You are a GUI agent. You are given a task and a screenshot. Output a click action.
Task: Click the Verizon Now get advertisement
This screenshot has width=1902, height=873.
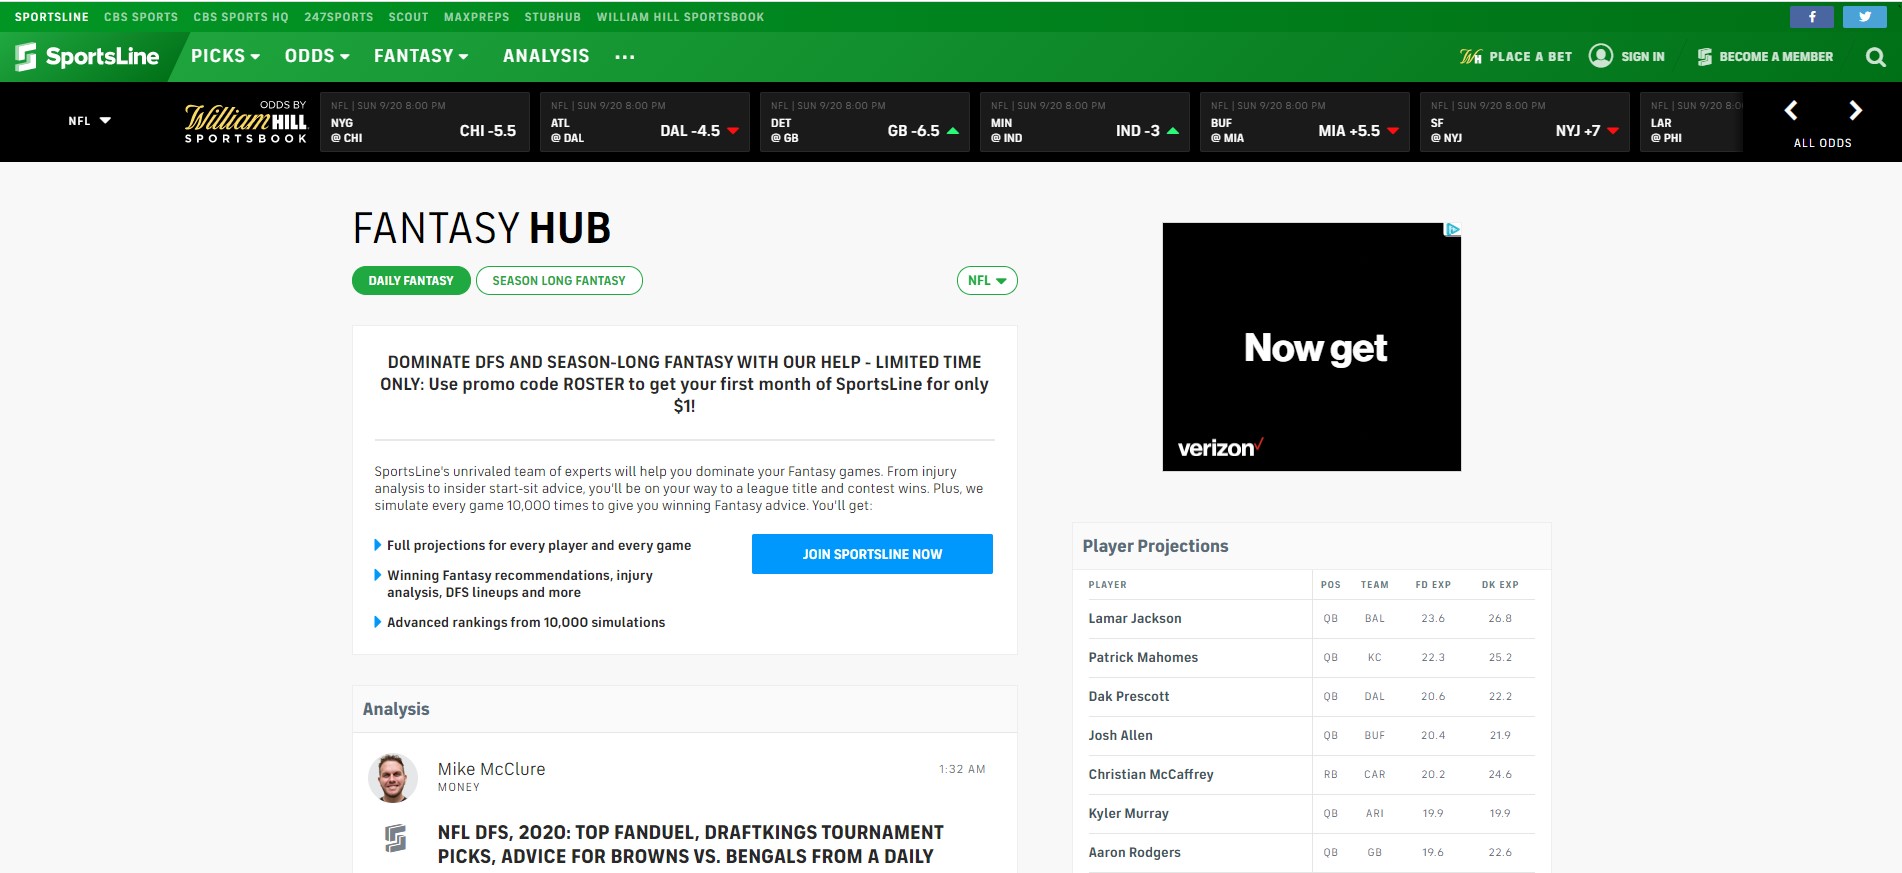(x=1312, y=347)
